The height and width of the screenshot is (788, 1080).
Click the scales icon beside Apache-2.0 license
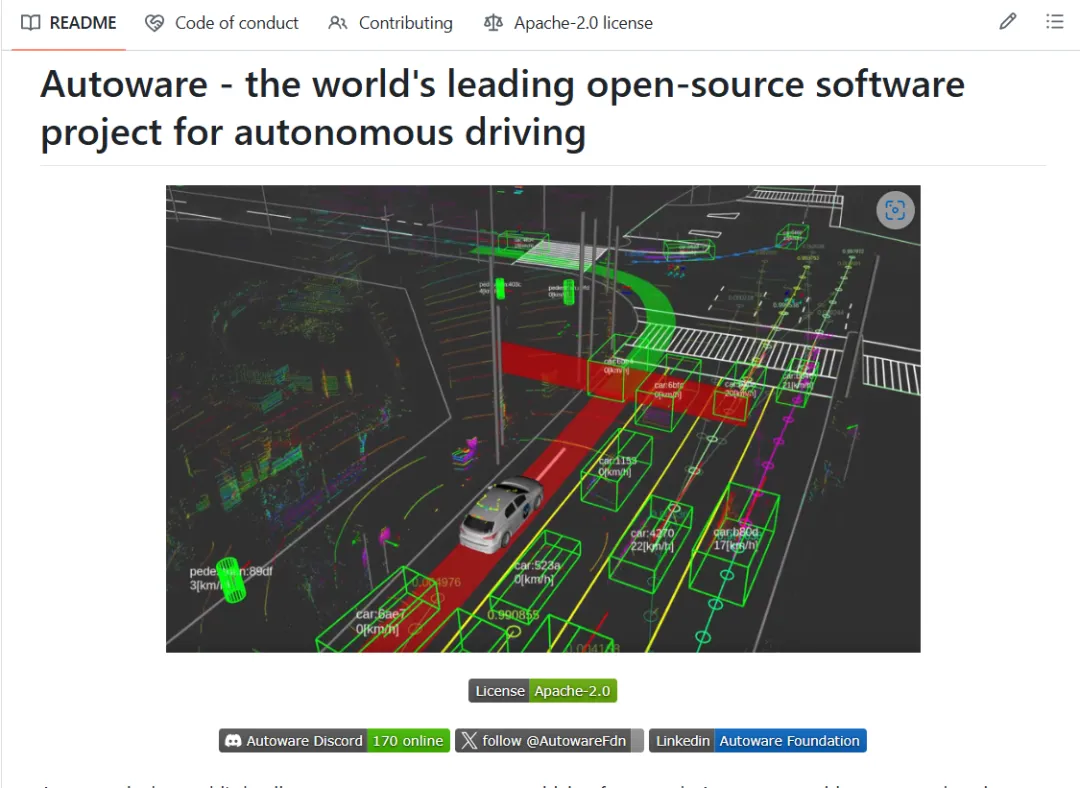pyautogui.click(x=493, y=23)
